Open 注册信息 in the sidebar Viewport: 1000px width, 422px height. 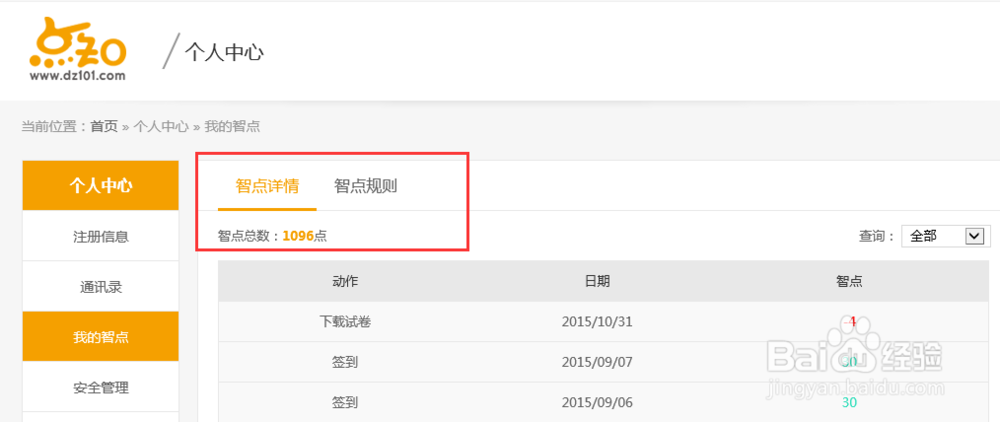click(100, 237)
